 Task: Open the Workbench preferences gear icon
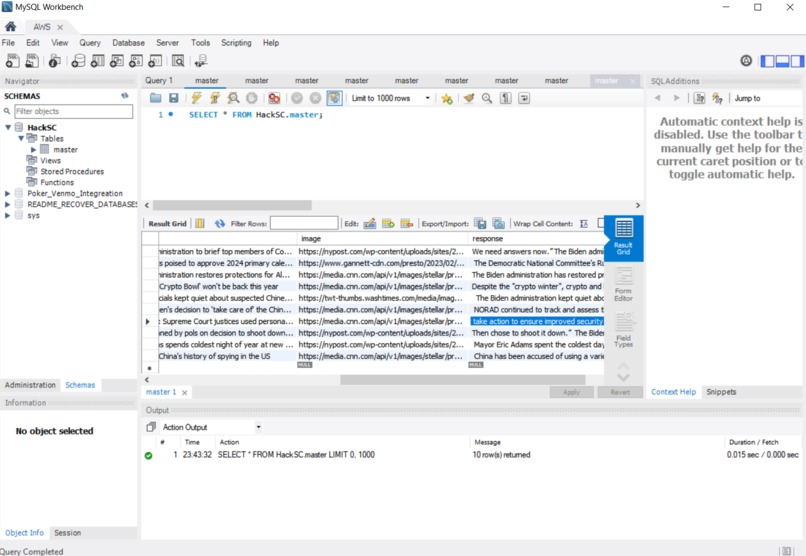746,61
